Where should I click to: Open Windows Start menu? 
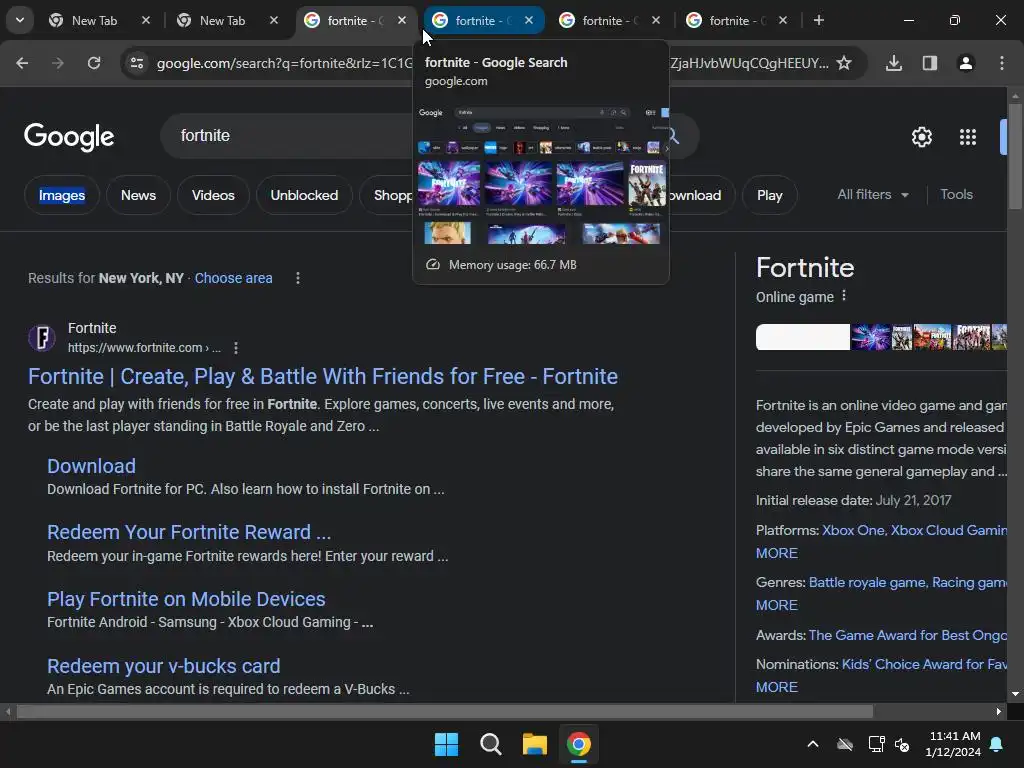pos(447,744)
